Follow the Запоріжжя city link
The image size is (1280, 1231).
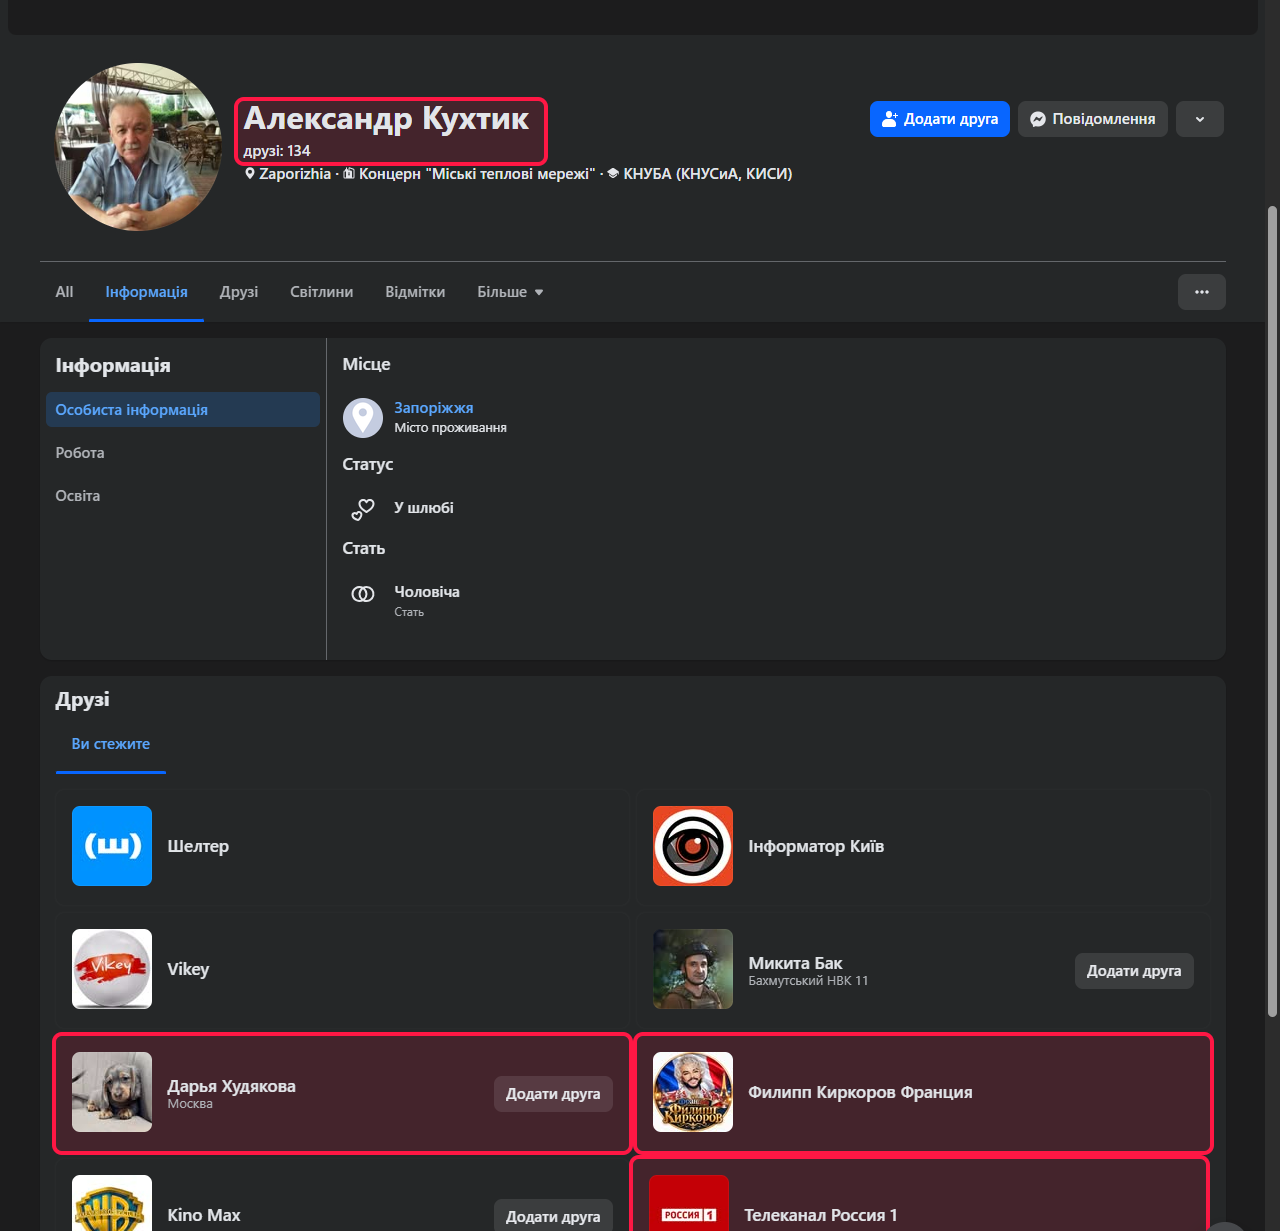point(434,408)
